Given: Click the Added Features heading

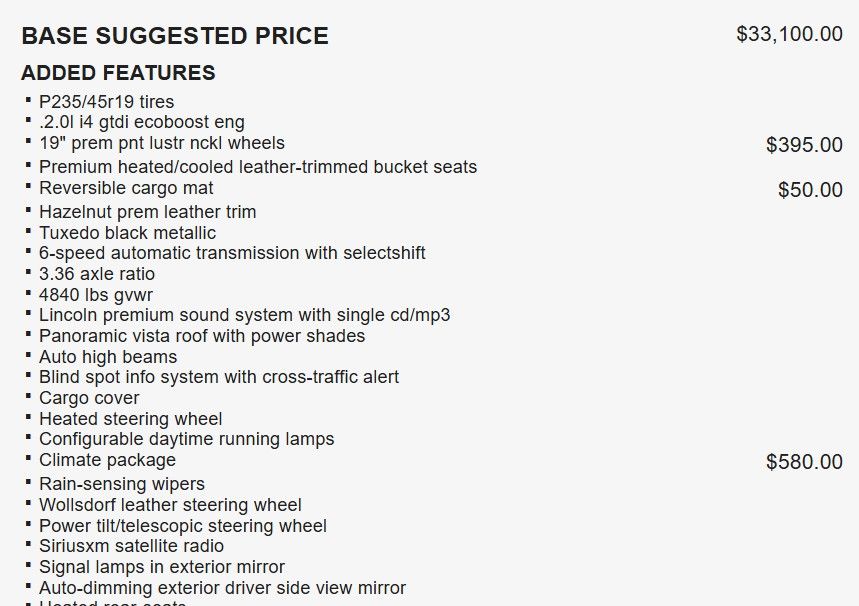Looking at the screenshot, I should point(118,73).
